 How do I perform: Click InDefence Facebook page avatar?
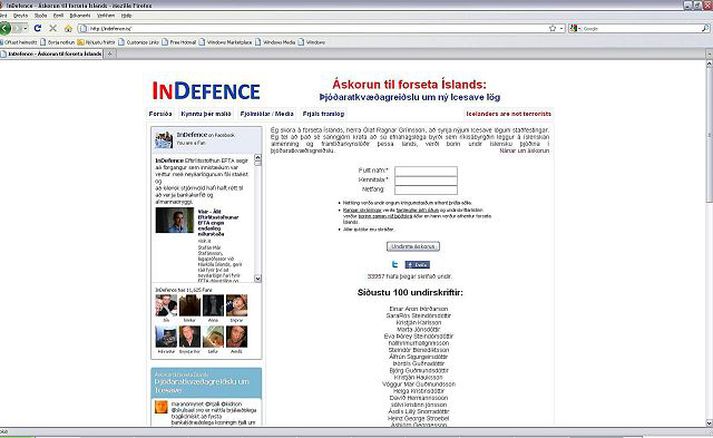pyautogui.click(x=164, y=139)
